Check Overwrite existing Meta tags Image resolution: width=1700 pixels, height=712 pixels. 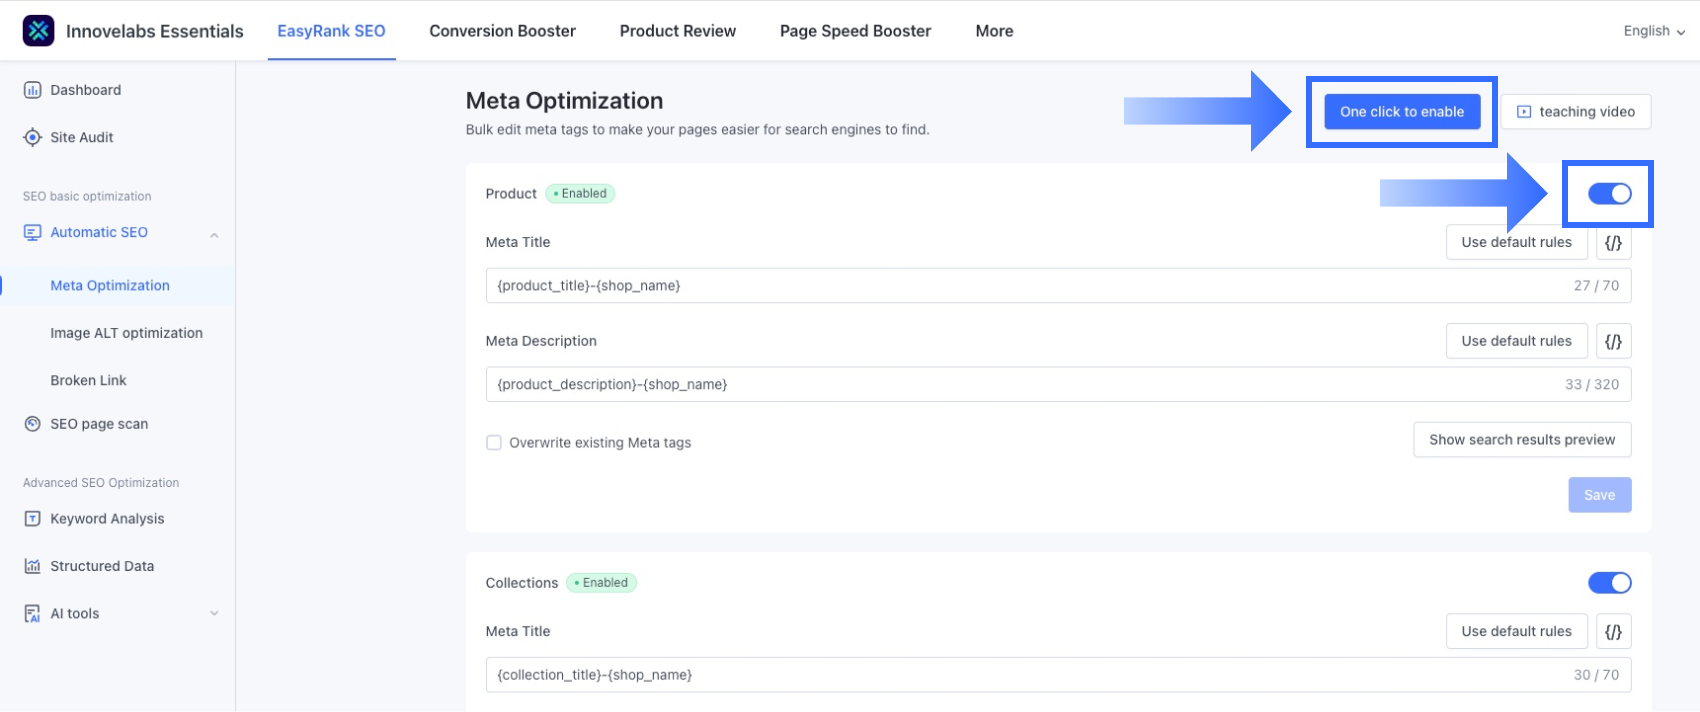pyautogui.click(x=494, y=443)
